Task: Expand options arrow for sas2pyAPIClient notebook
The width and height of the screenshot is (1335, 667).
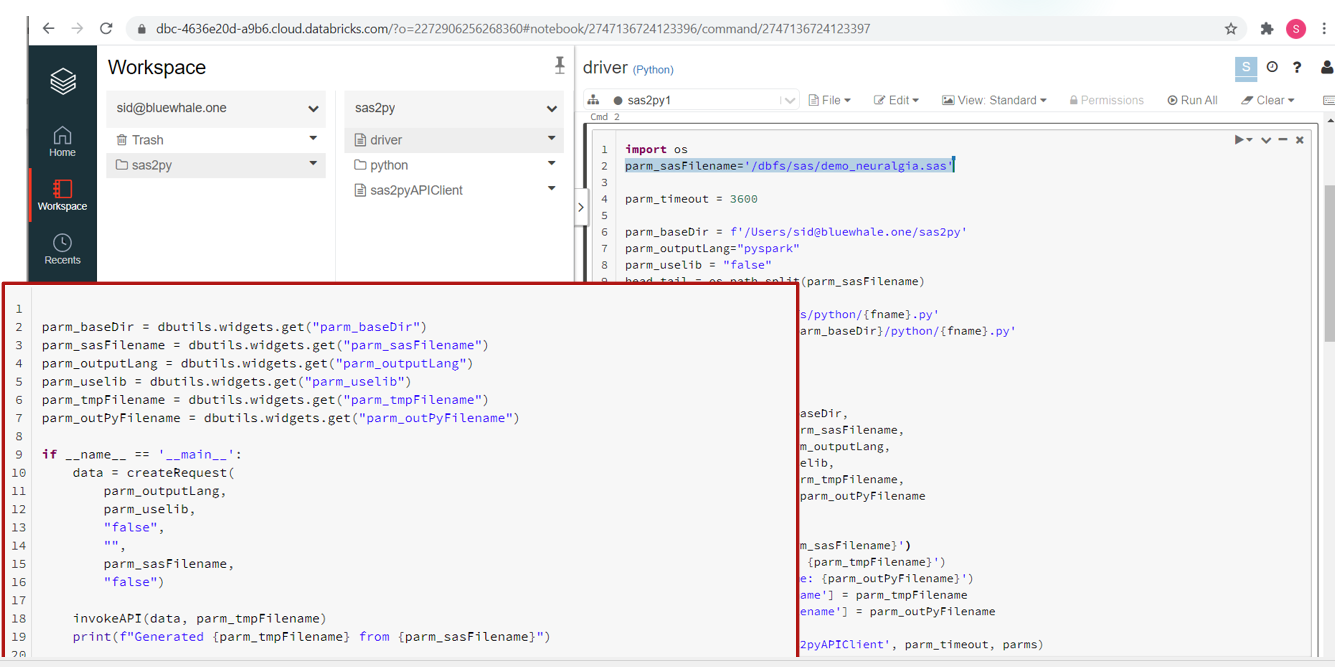Action: click(x=551, y=189)
